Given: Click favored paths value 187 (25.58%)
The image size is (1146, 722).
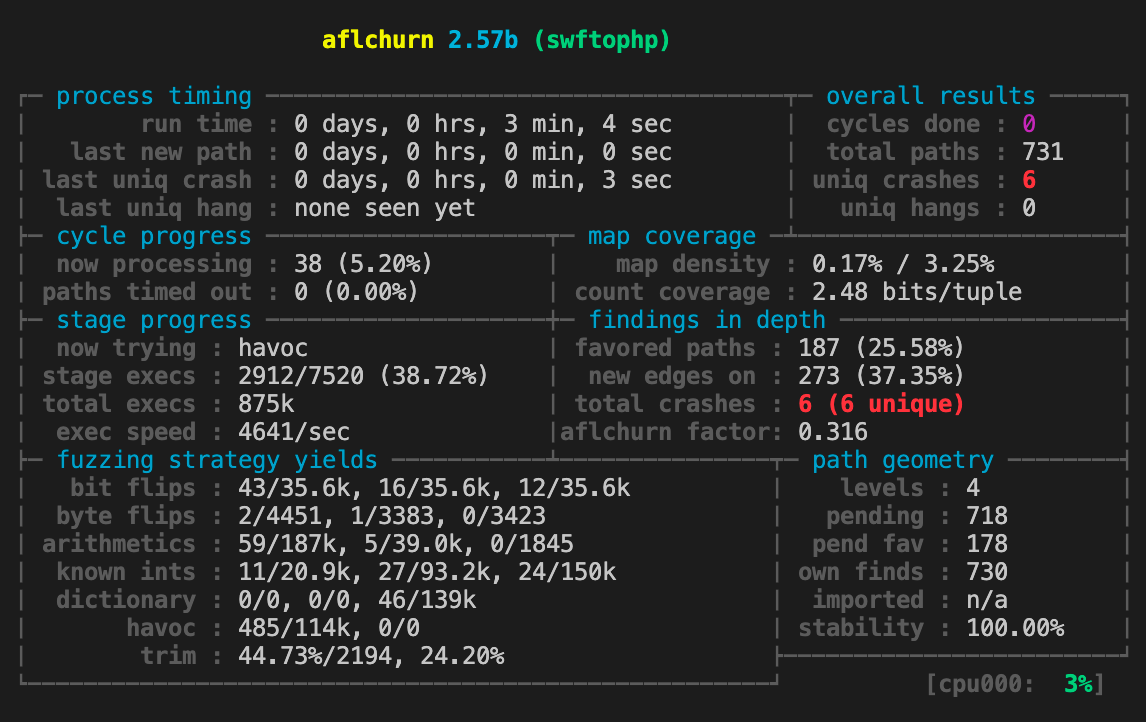Looking at the screenshot, I should [x=881, y=348].
